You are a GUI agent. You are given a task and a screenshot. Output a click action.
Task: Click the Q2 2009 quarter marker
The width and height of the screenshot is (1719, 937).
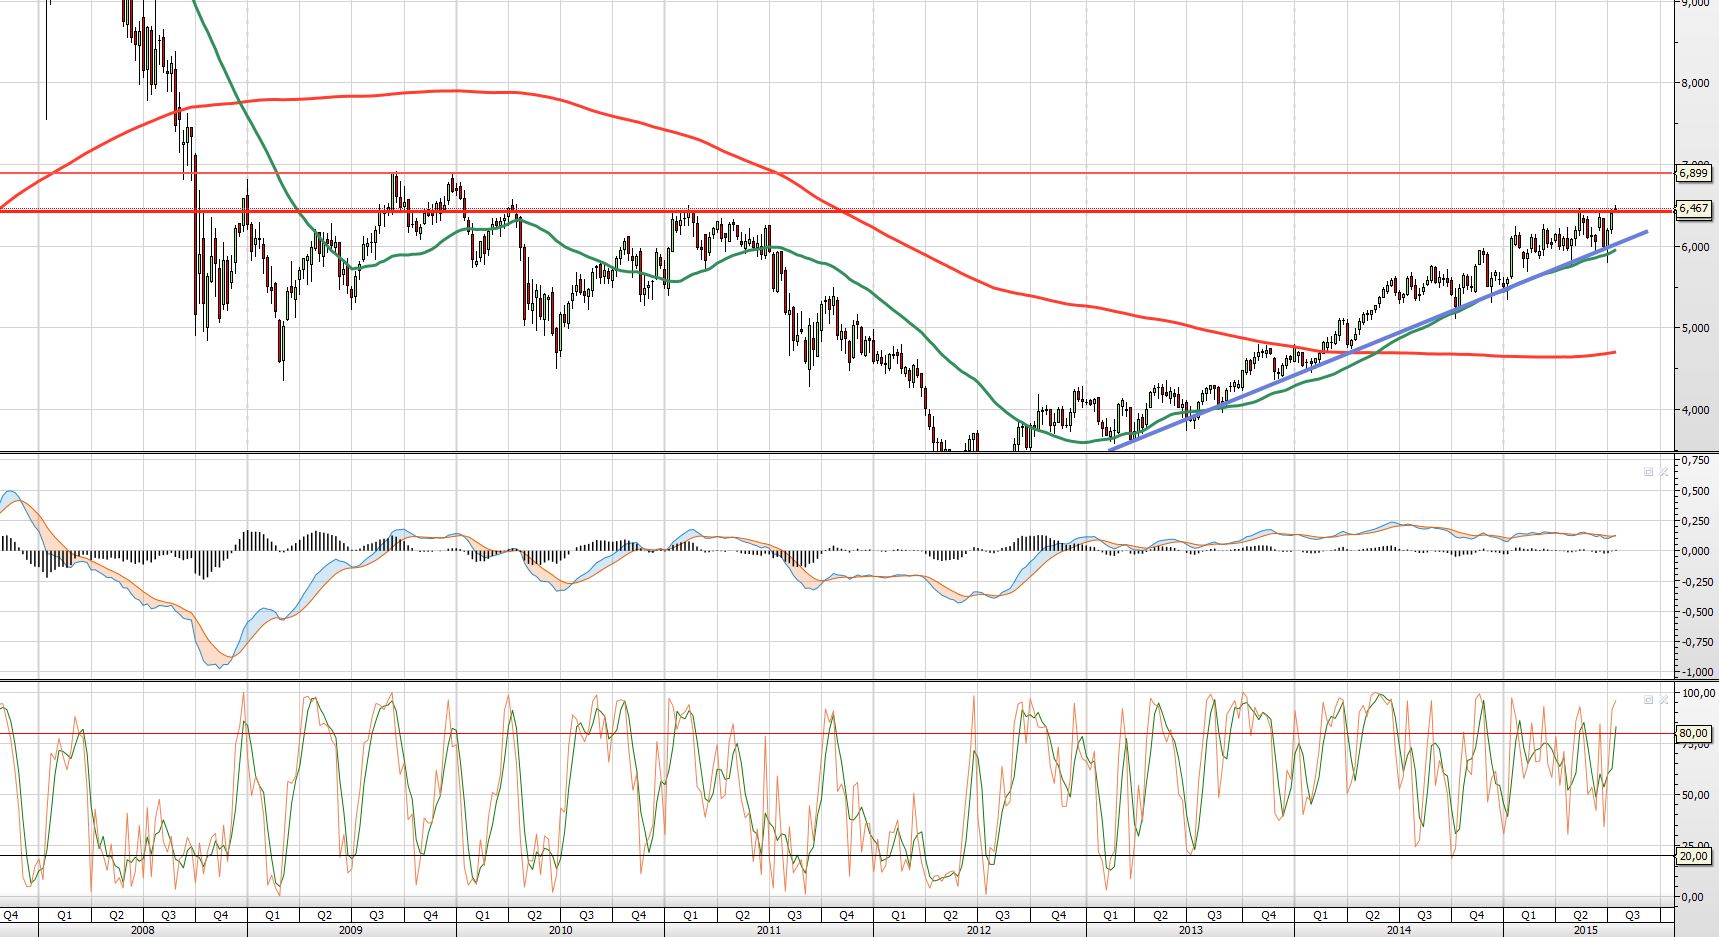(324, 915)
